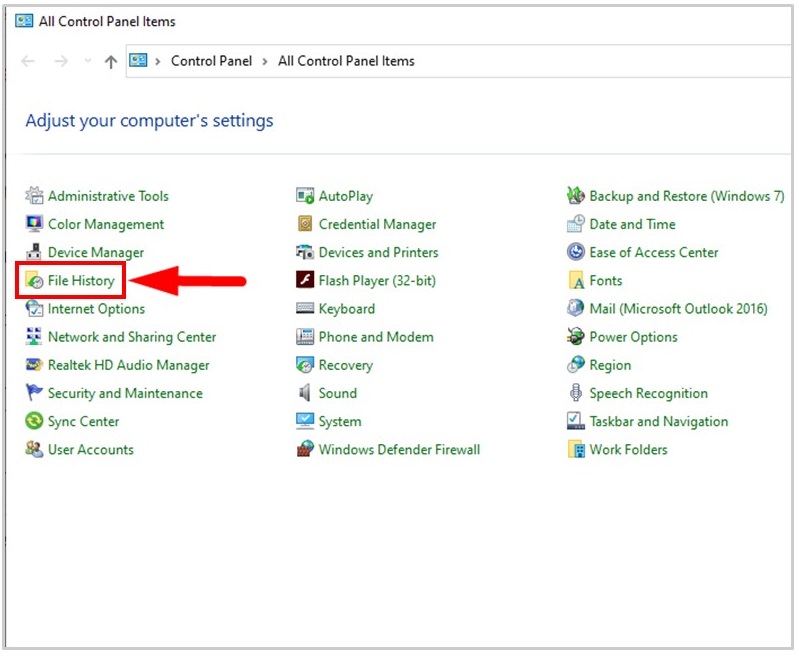The image size is (799, 656).
Task: Click the Fonts icon
Action: (576, 281)
